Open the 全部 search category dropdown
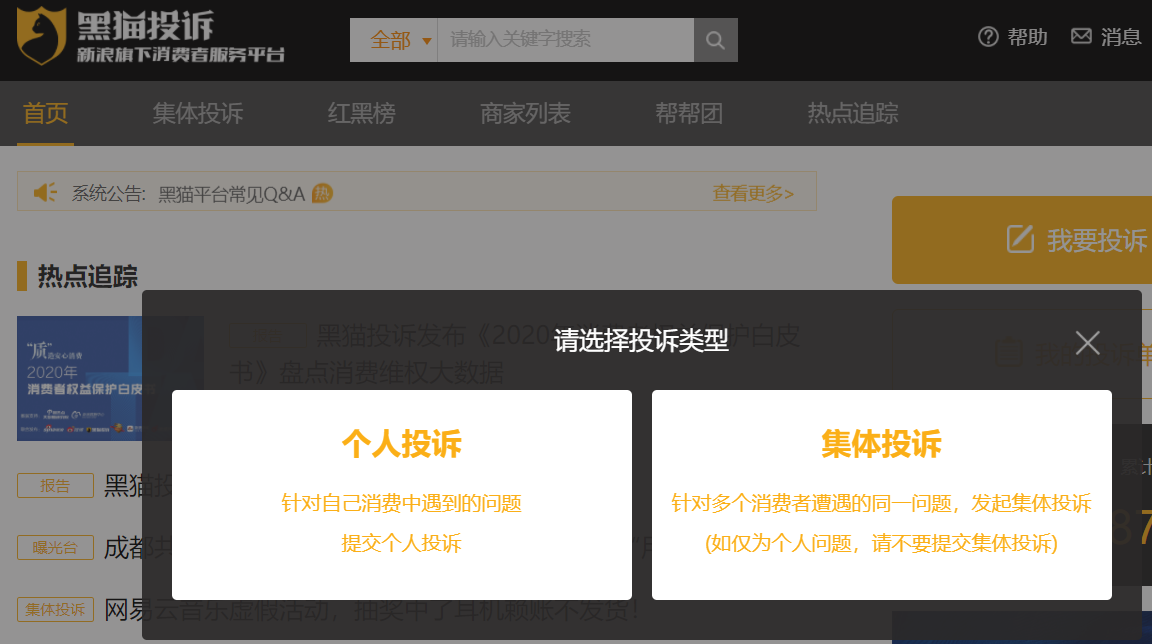 tap(394, 39)
